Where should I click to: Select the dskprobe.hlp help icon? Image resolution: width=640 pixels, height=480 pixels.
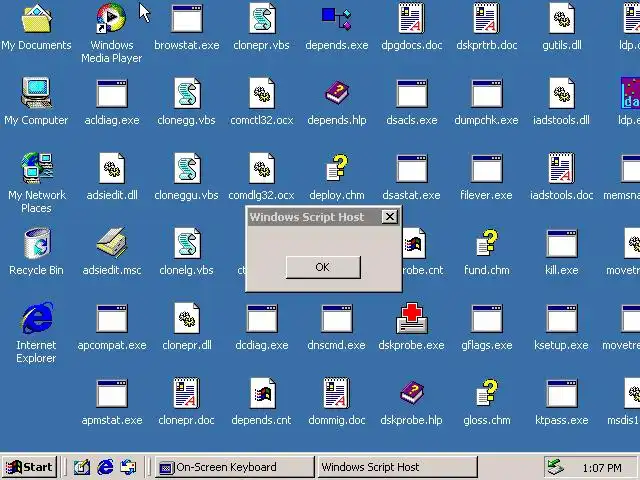click(412, 393)
